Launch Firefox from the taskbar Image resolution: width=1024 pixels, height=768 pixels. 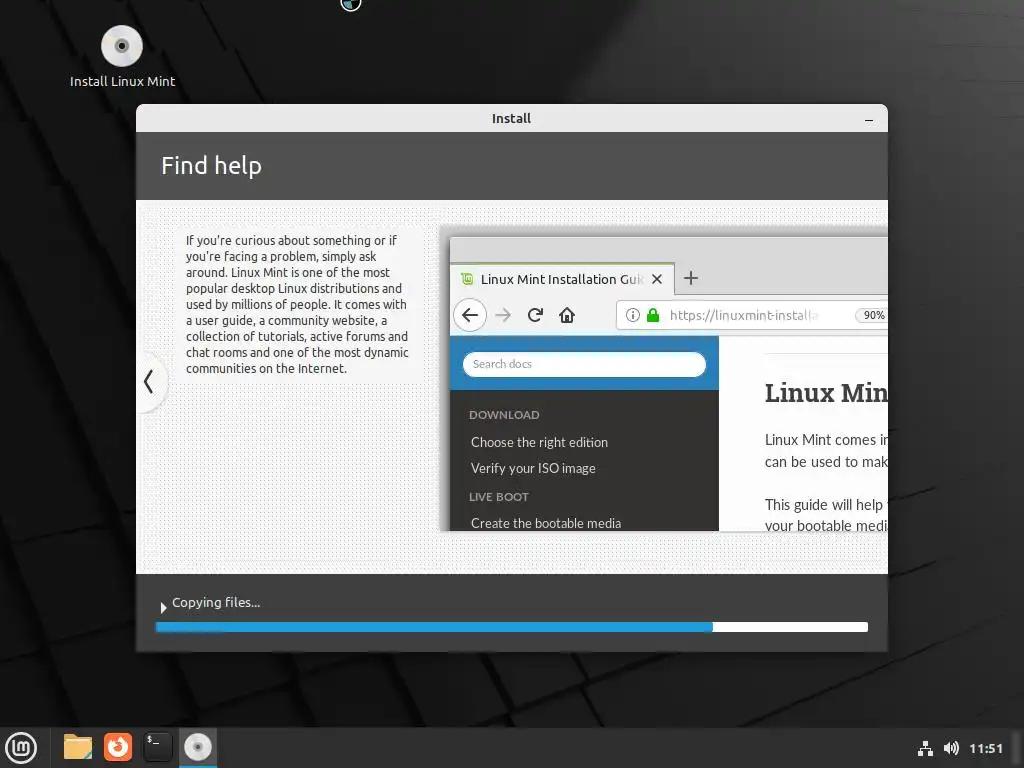click(x=118, y=747)
